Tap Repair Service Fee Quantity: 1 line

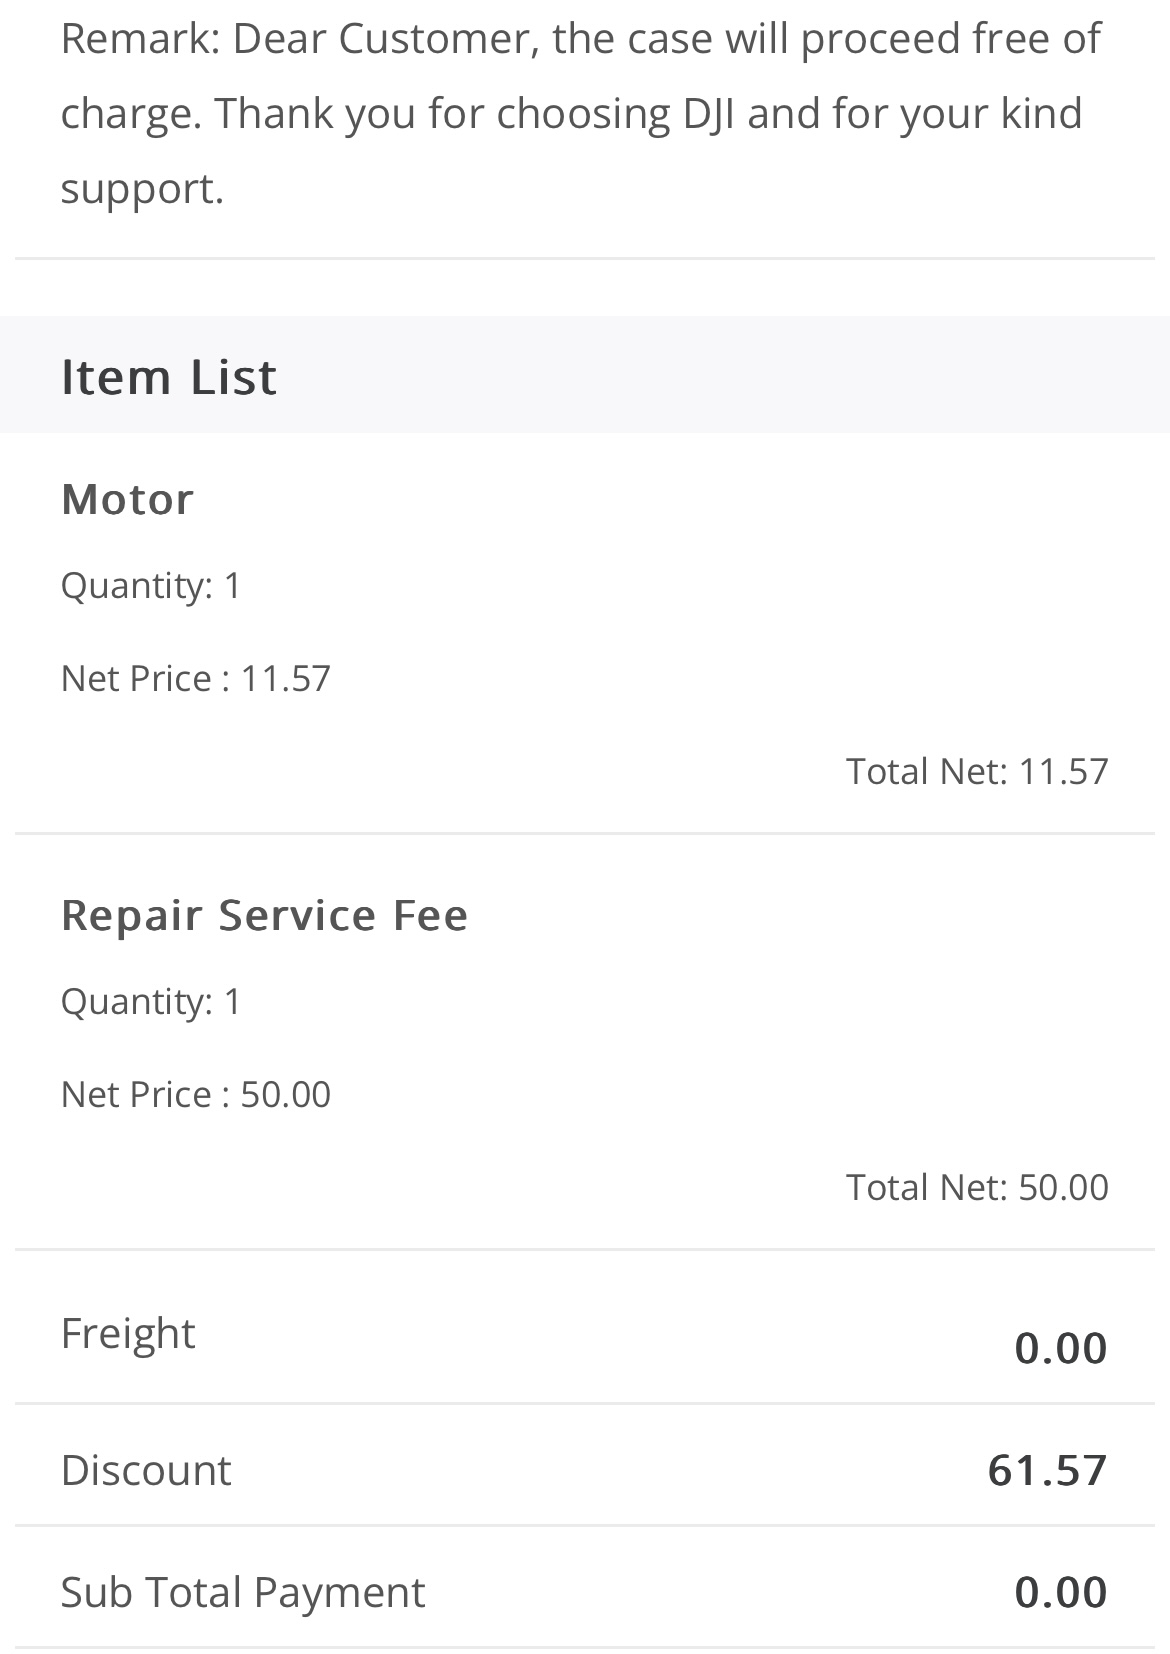[x=151, y=1001]
